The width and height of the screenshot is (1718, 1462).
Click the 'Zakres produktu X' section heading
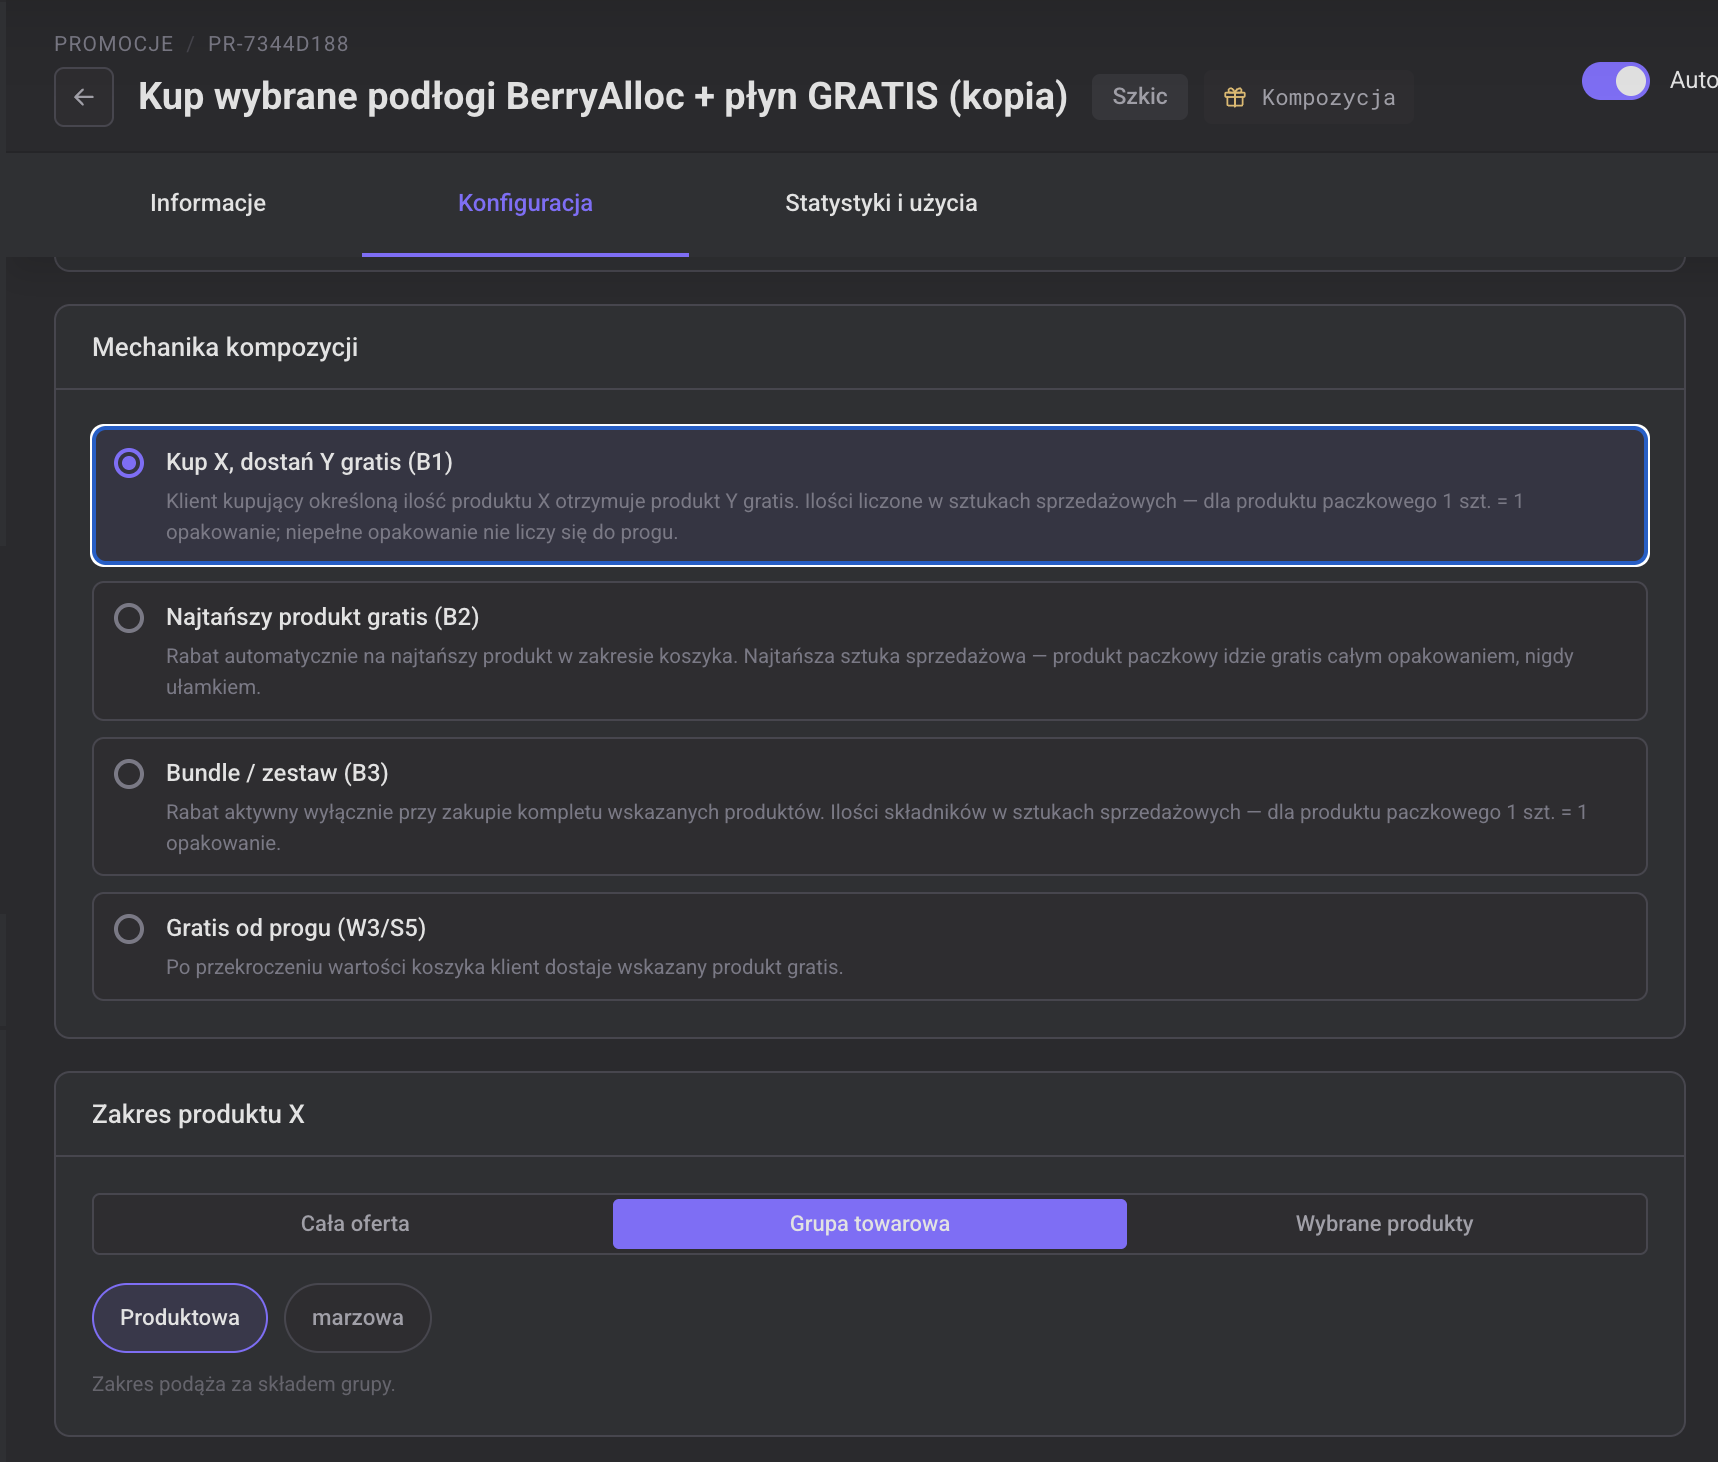(x=198, y=1114)
